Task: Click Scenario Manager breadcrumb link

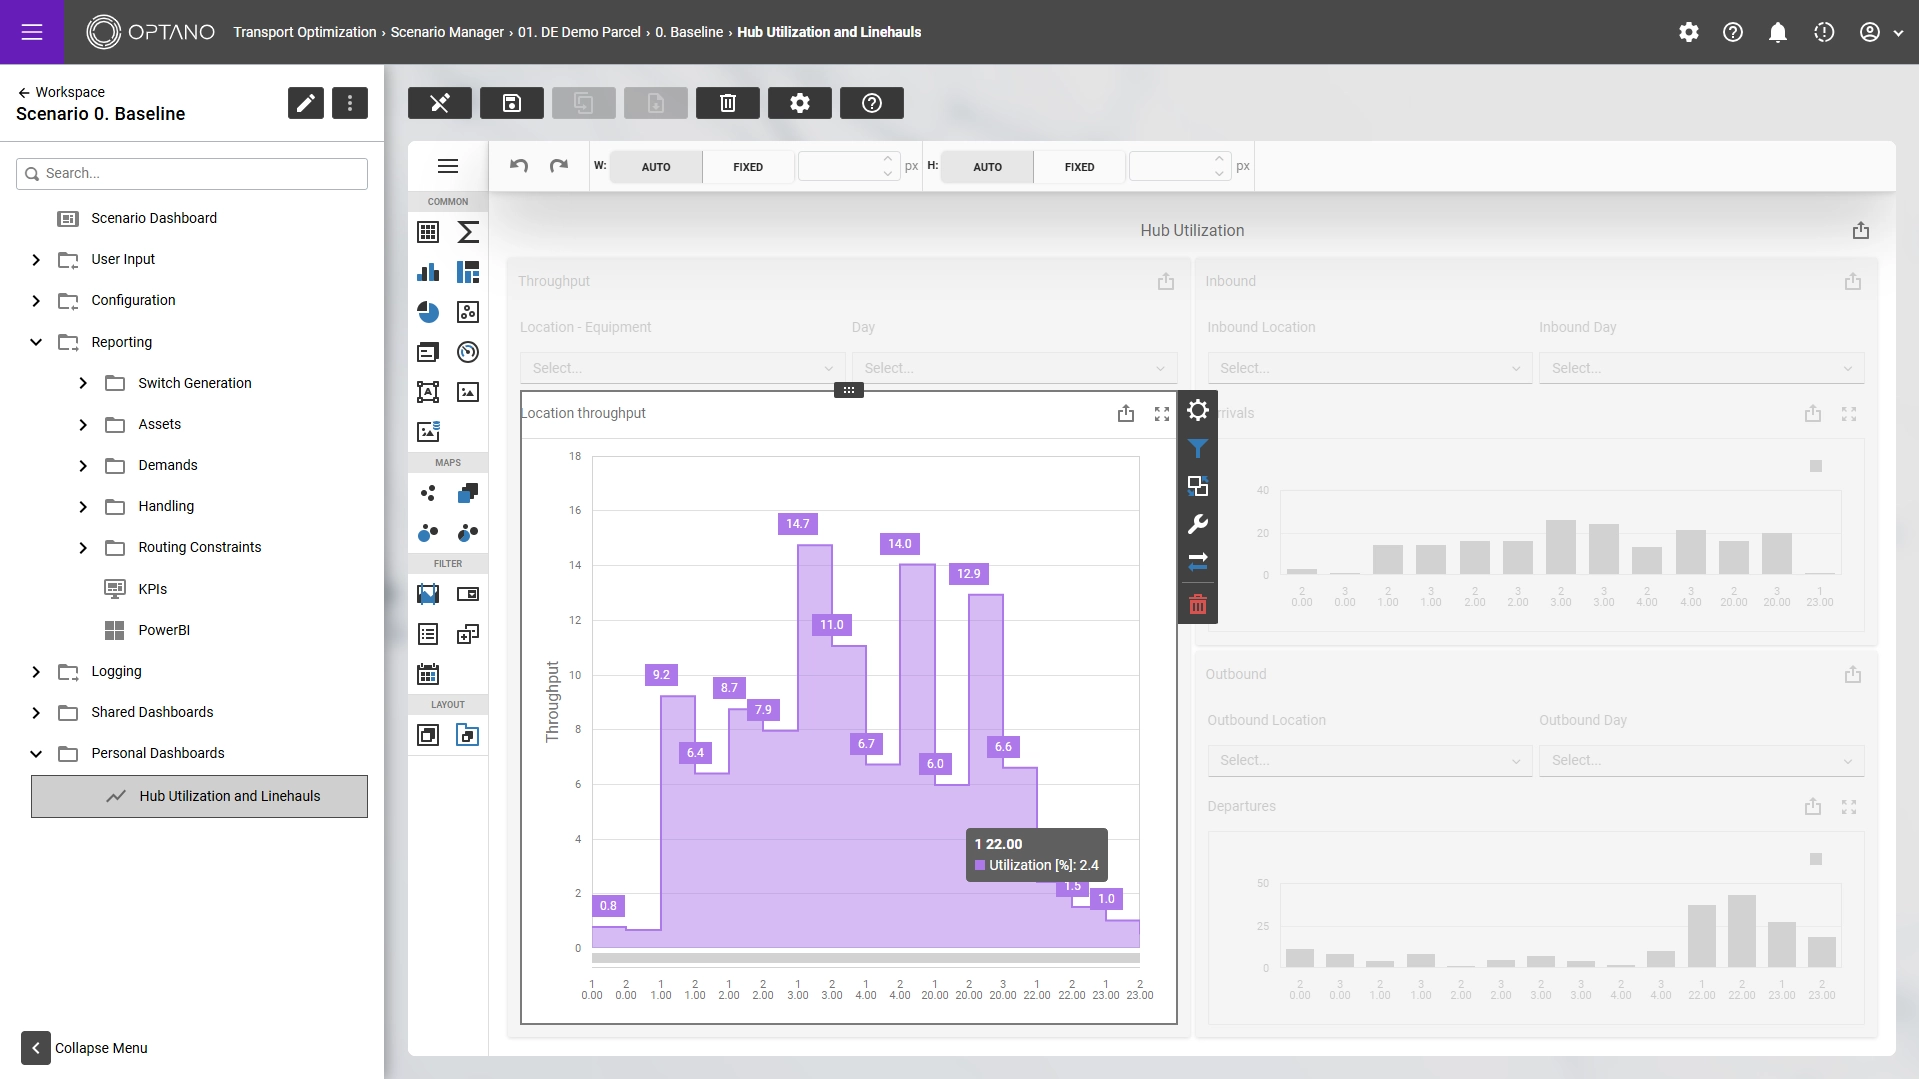Action: pyautogui.click(x=446, y=32)
